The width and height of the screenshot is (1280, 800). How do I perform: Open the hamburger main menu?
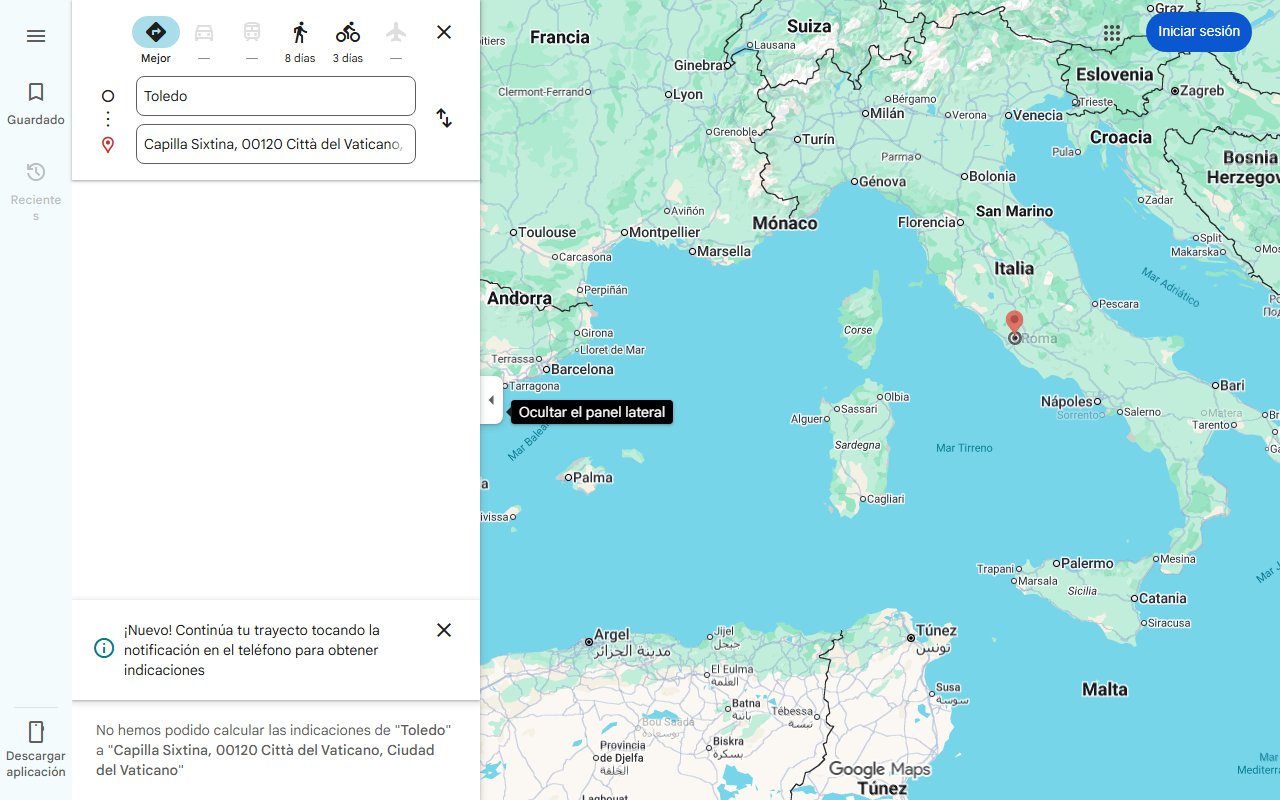[36, 36]
